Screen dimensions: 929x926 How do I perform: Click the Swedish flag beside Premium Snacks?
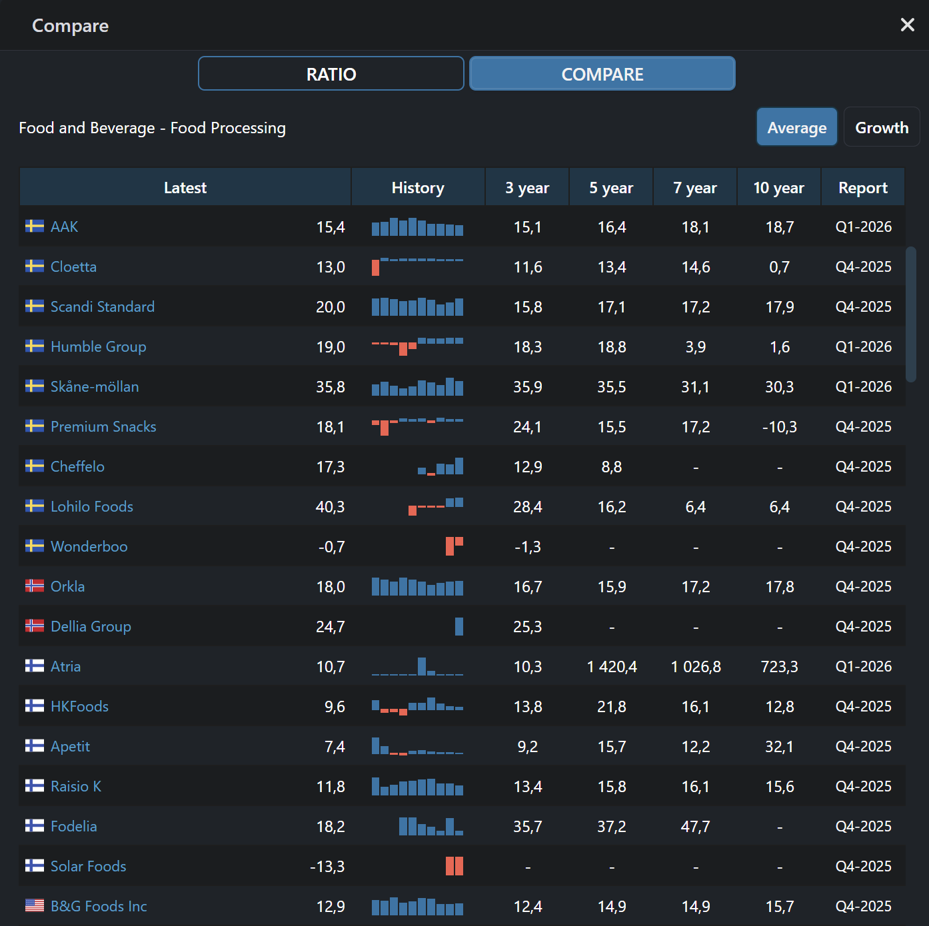(34, 425)
